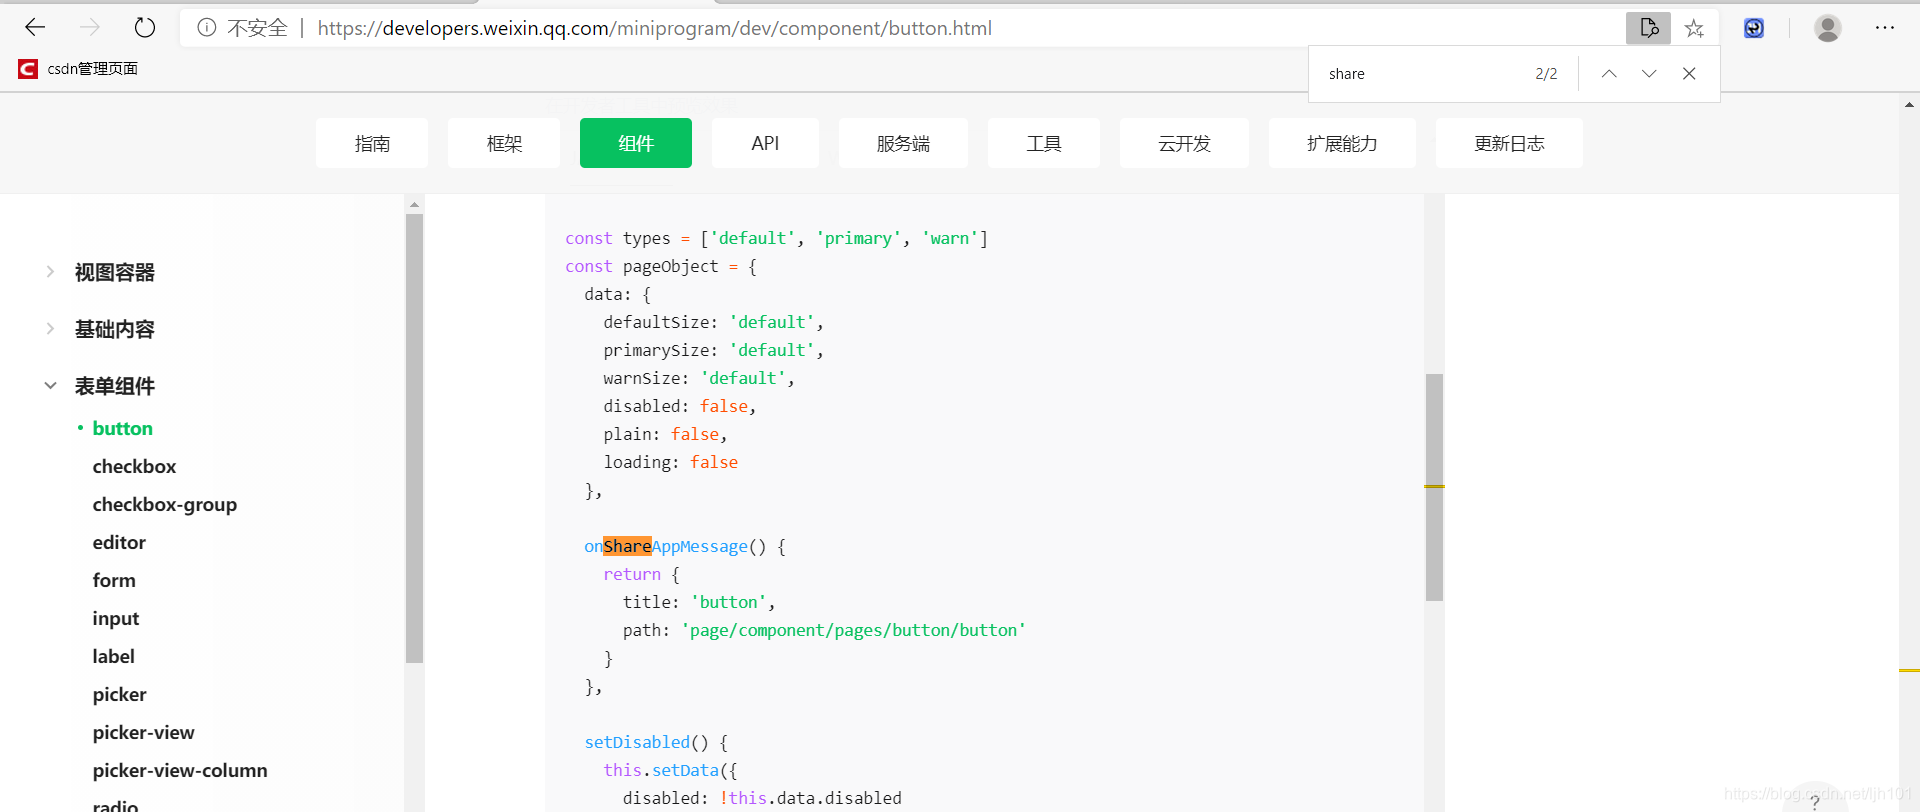The width and height of the screenshot is (1920, 812).
Task: Open the blue browser extension icon
Action: click(x=1754, y=28)
